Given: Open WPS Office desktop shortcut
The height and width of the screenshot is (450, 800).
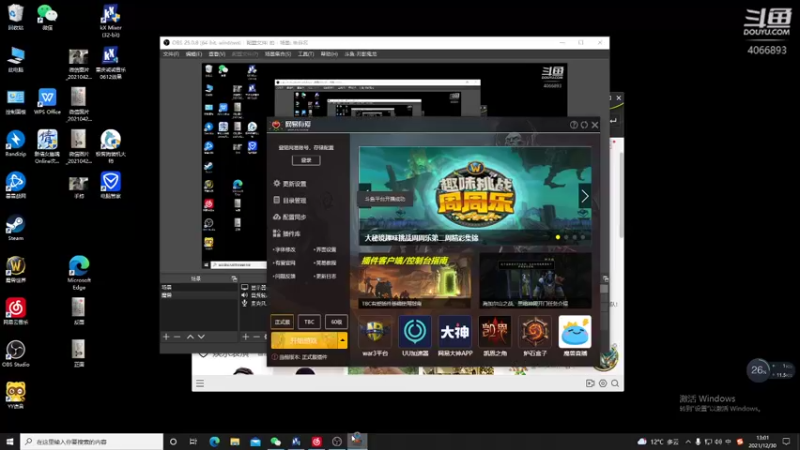Looking at the screenshot, I should click(x=47, y=101).
